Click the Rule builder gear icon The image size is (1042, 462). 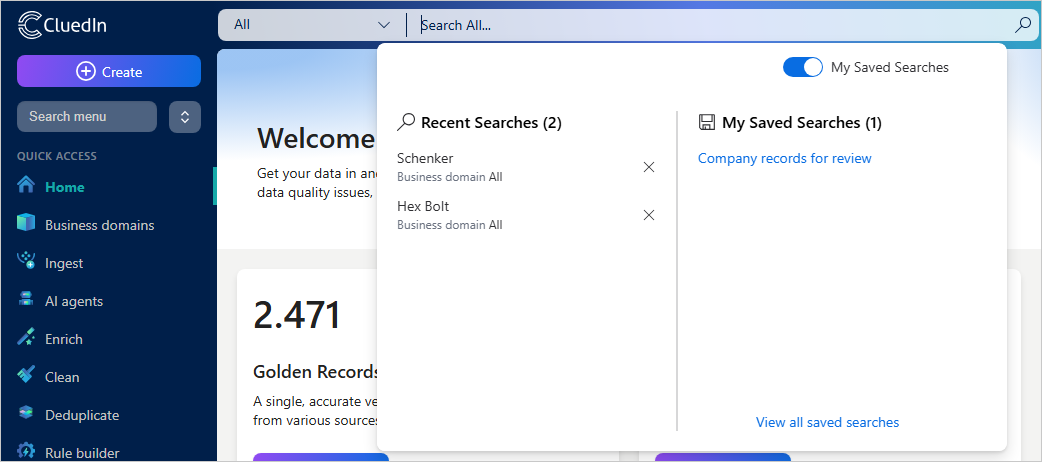[x=26, y=450]
